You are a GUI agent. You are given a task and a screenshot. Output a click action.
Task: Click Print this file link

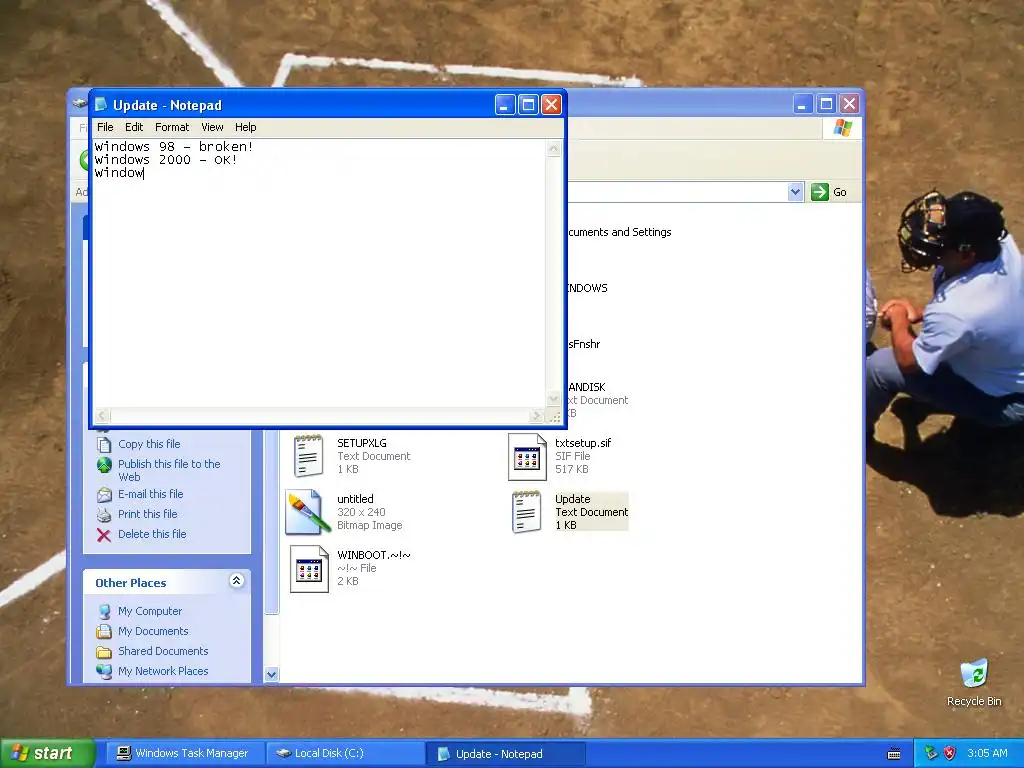click(x=148, y=514)
